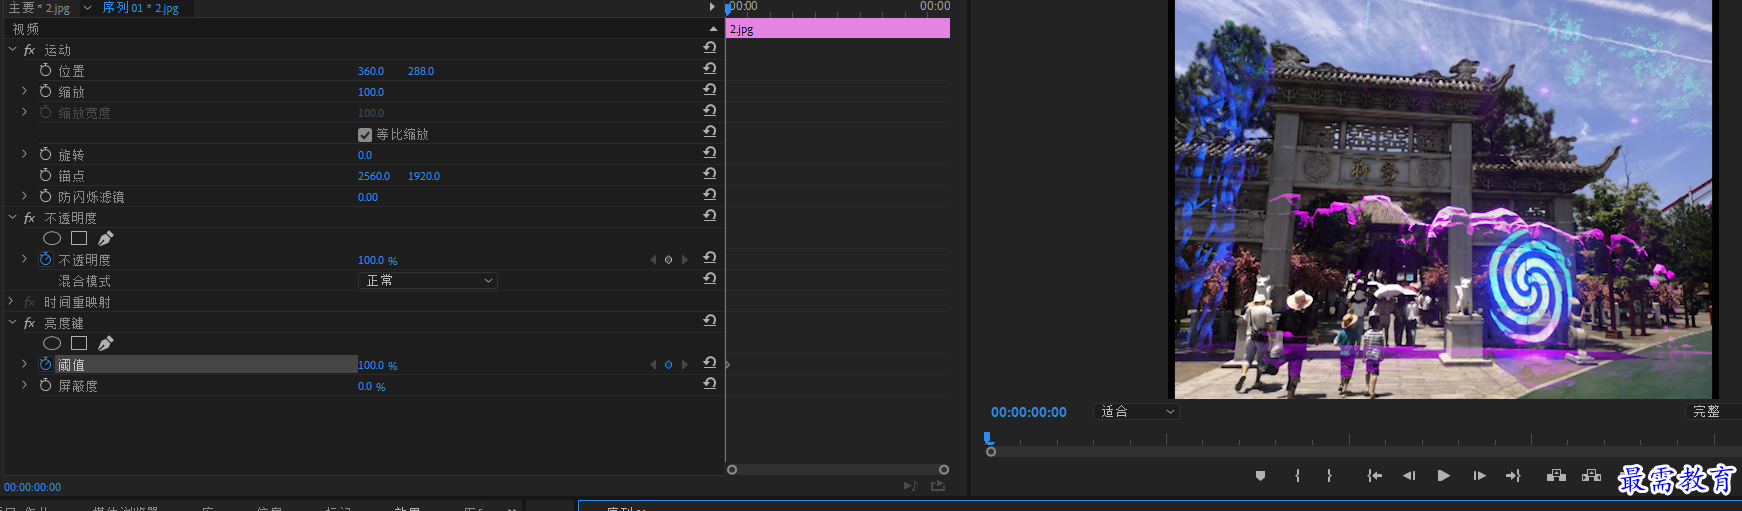Select pen mask tool under 亮度键
Viewport: 1742px width, 511px height.
[x=106, y=343]
